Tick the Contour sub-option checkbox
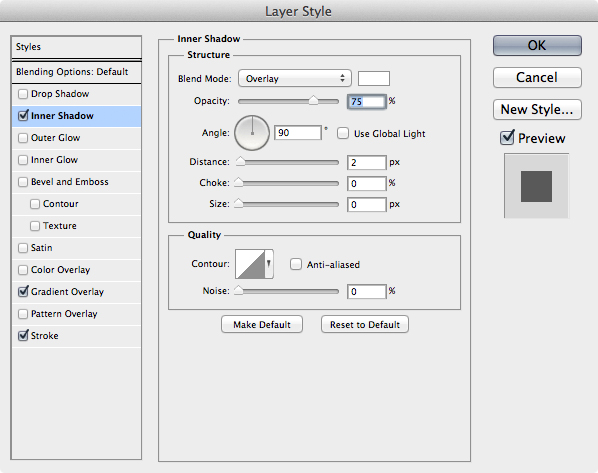 [35, 204]
